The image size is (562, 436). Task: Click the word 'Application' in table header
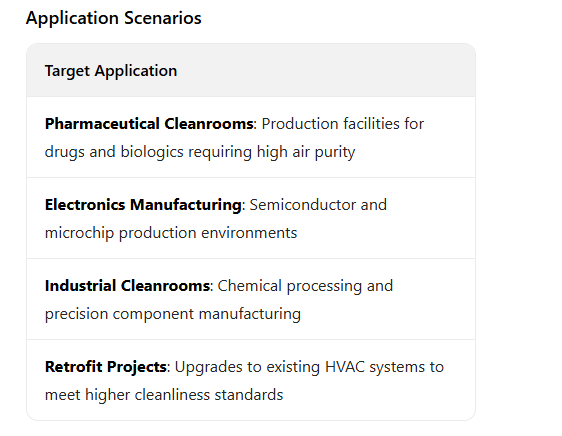point(136,71)
